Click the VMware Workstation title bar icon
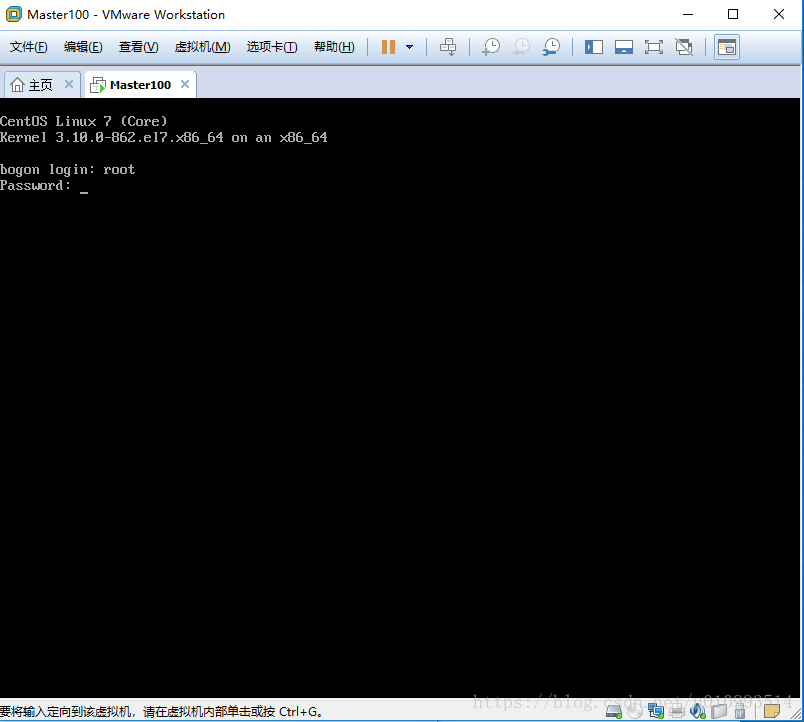The height and width of the screenshot is (722, 804). (x=14, y=14)
